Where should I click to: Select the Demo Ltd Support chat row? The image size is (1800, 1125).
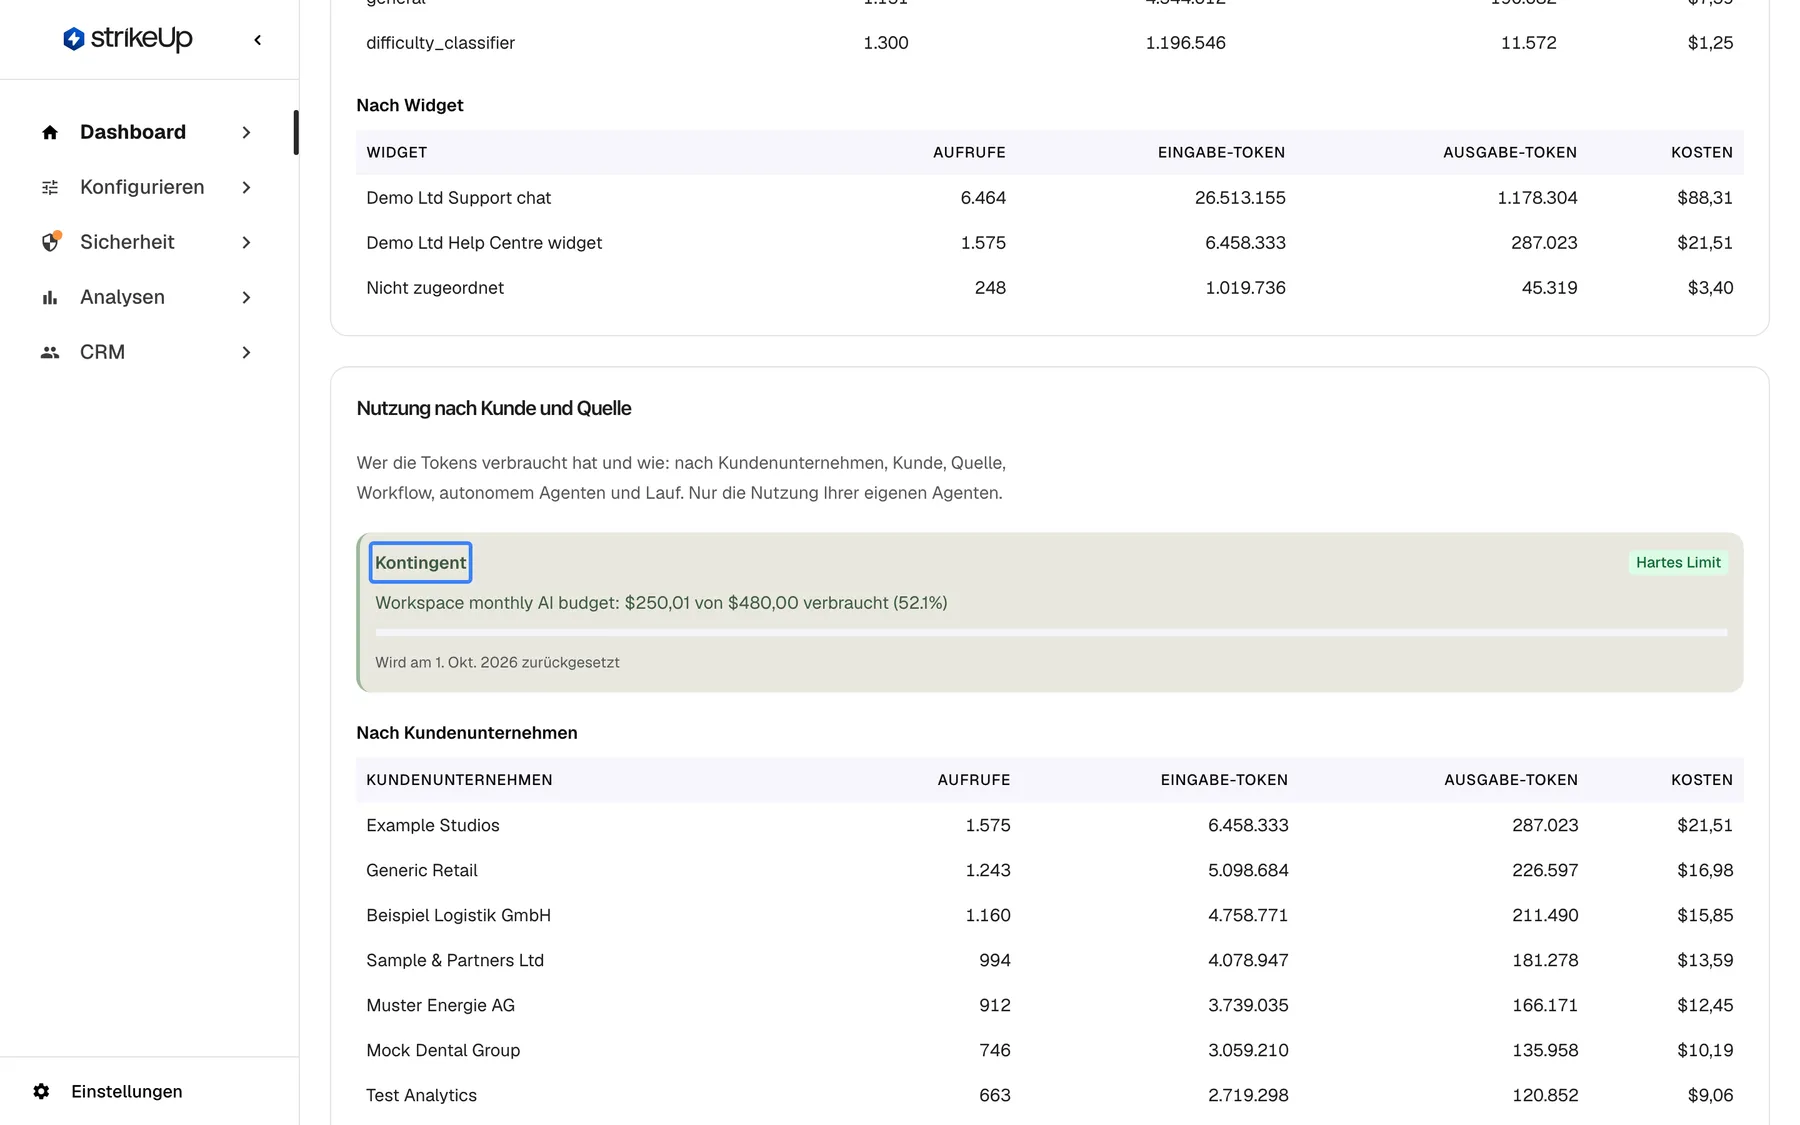(1050, 198)
